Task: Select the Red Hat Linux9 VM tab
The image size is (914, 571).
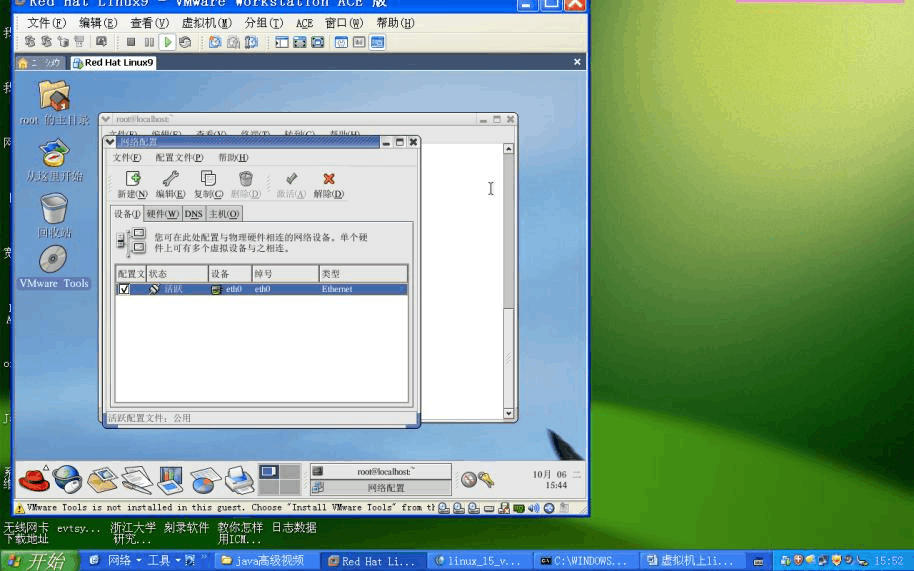Action: click(x=113, y=62)
